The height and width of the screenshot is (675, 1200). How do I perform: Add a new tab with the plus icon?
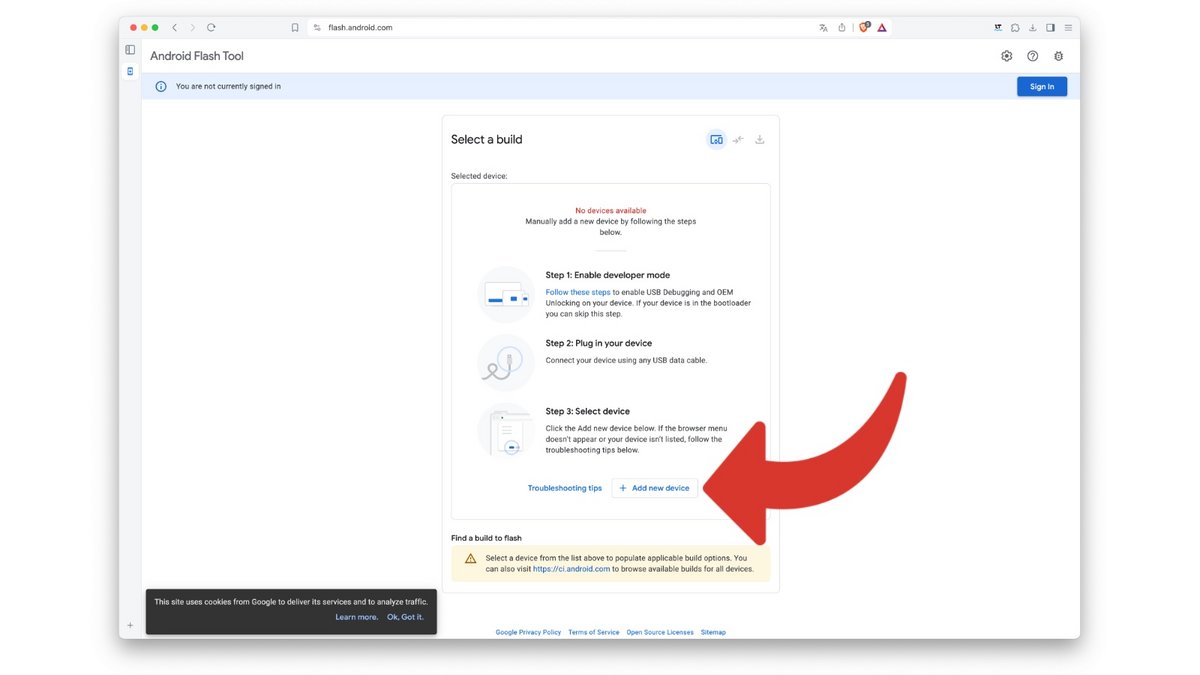(130, 625)
